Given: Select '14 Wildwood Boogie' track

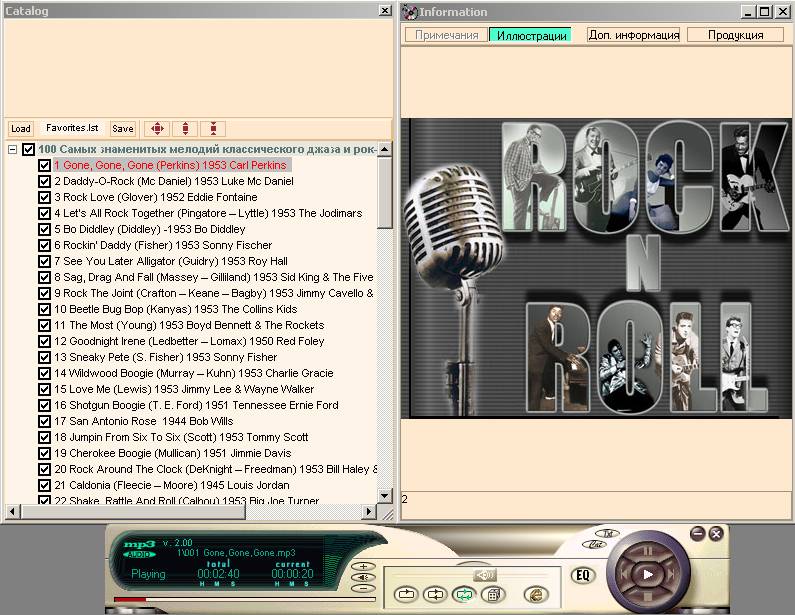Looking at the screenshot, I should click(194, 373).
